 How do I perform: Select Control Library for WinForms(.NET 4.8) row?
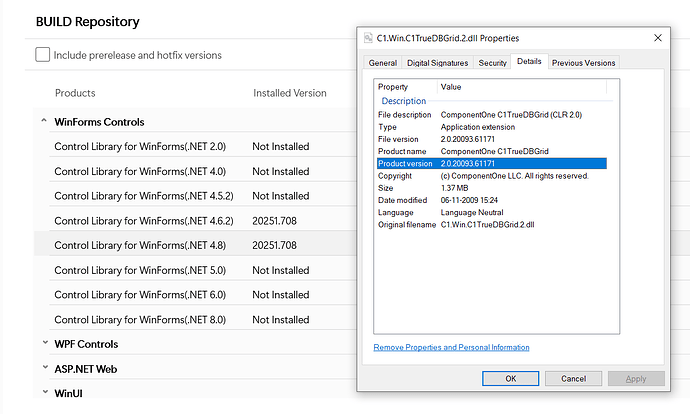[x=196, y=245]
